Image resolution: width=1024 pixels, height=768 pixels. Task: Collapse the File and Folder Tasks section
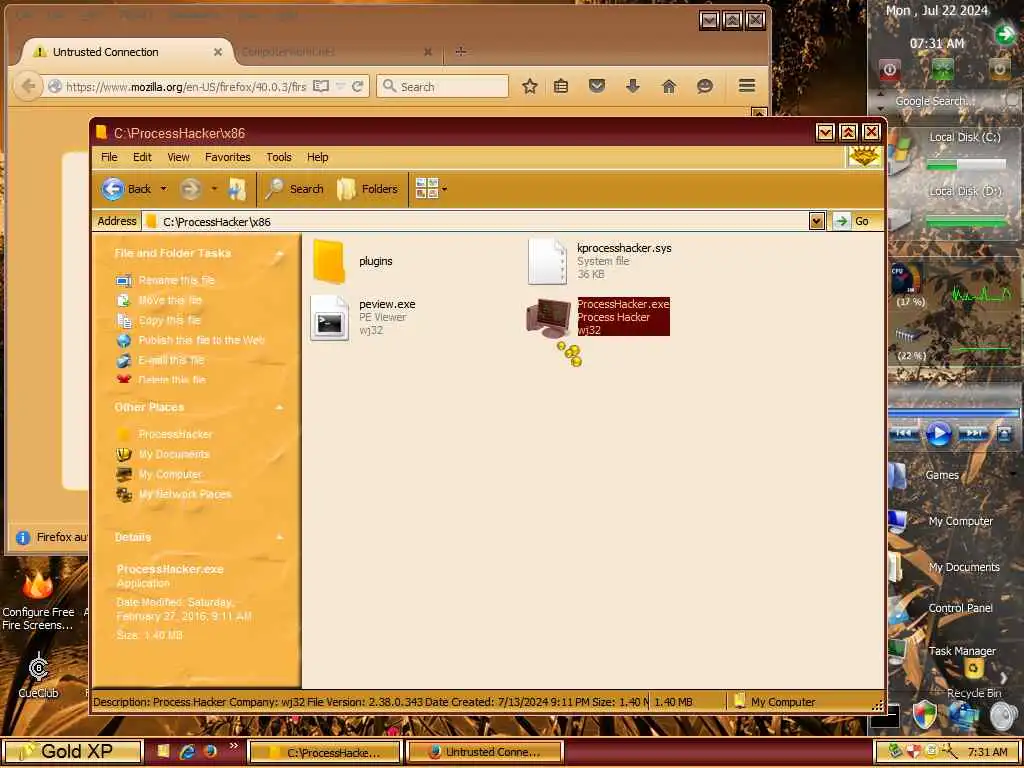280,253
